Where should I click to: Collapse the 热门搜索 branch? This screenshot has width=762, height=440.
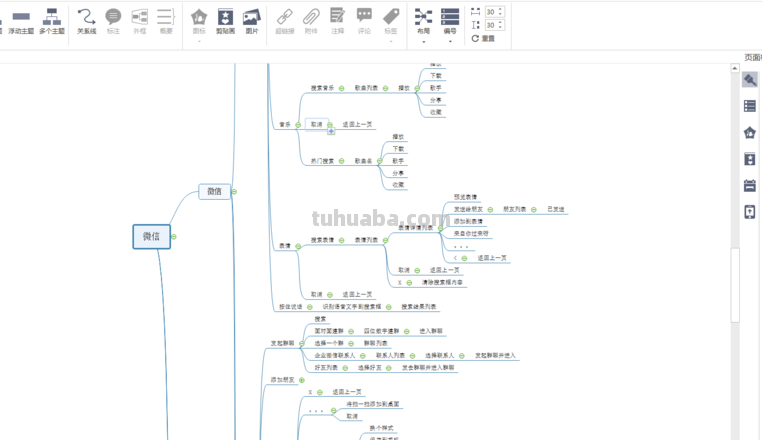342,161
